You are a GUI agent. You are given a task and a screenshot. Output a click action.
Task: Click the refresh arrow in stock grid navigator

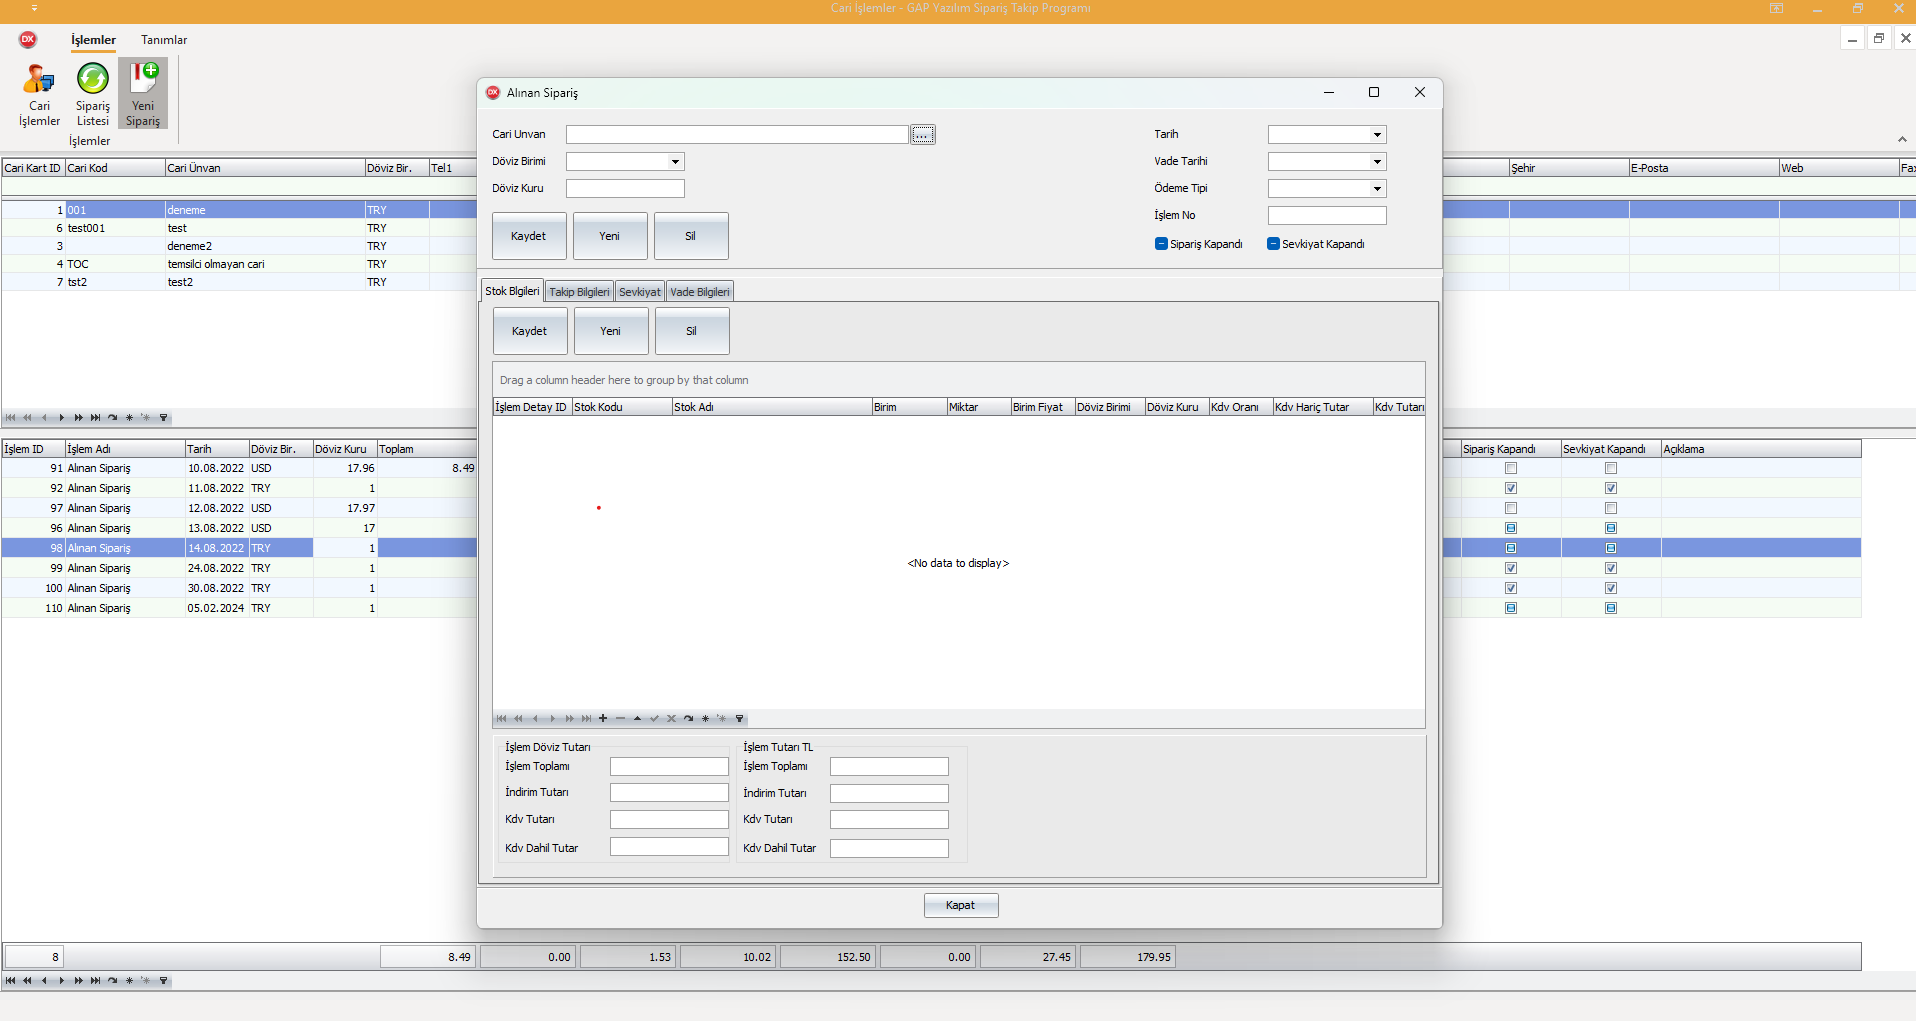tap(688, 719)
